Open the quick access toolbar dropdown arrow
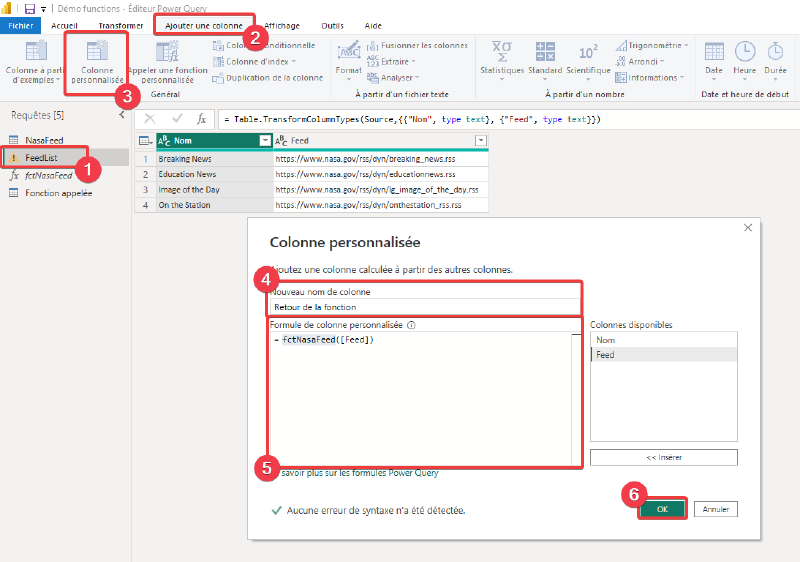Viewport: 800px width, 562px height. pyautogui.click(x=43, y=9)
